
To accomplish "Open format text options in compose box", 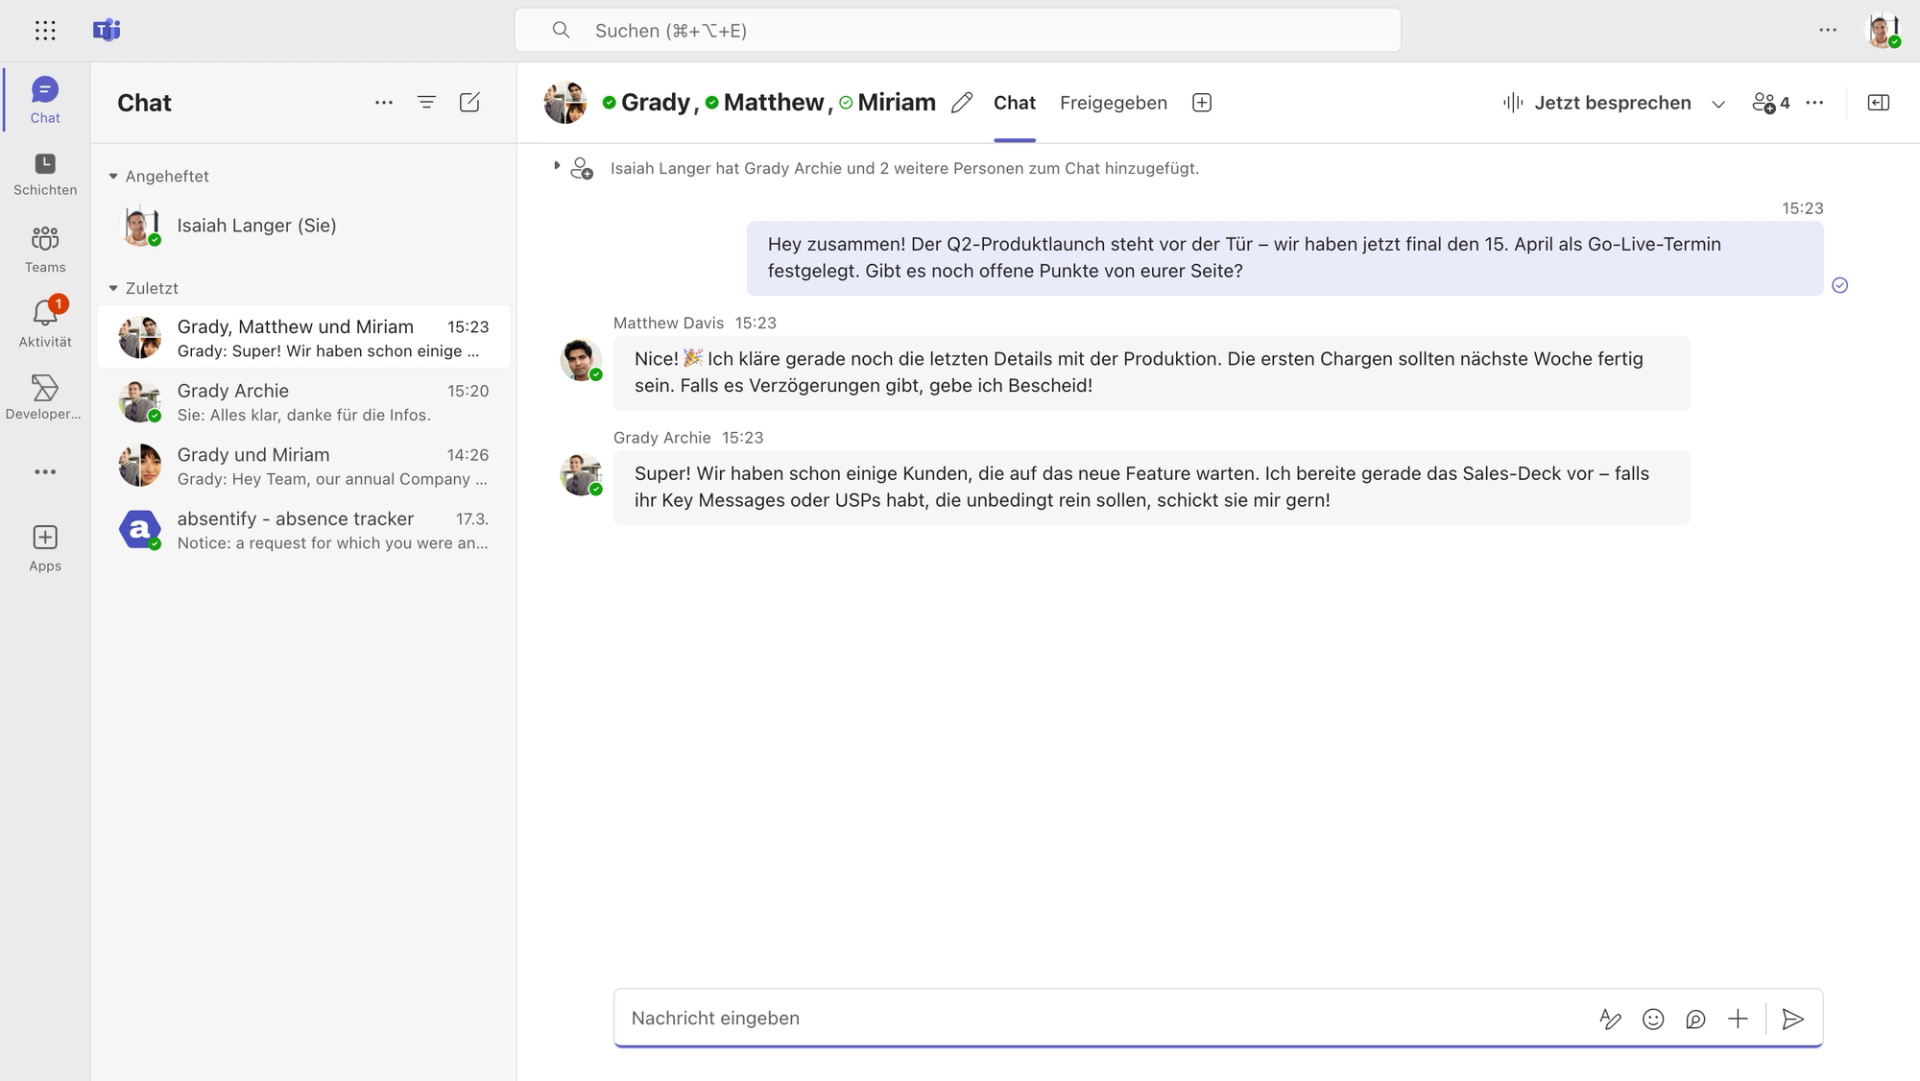I will [x=1610, y=1019].
